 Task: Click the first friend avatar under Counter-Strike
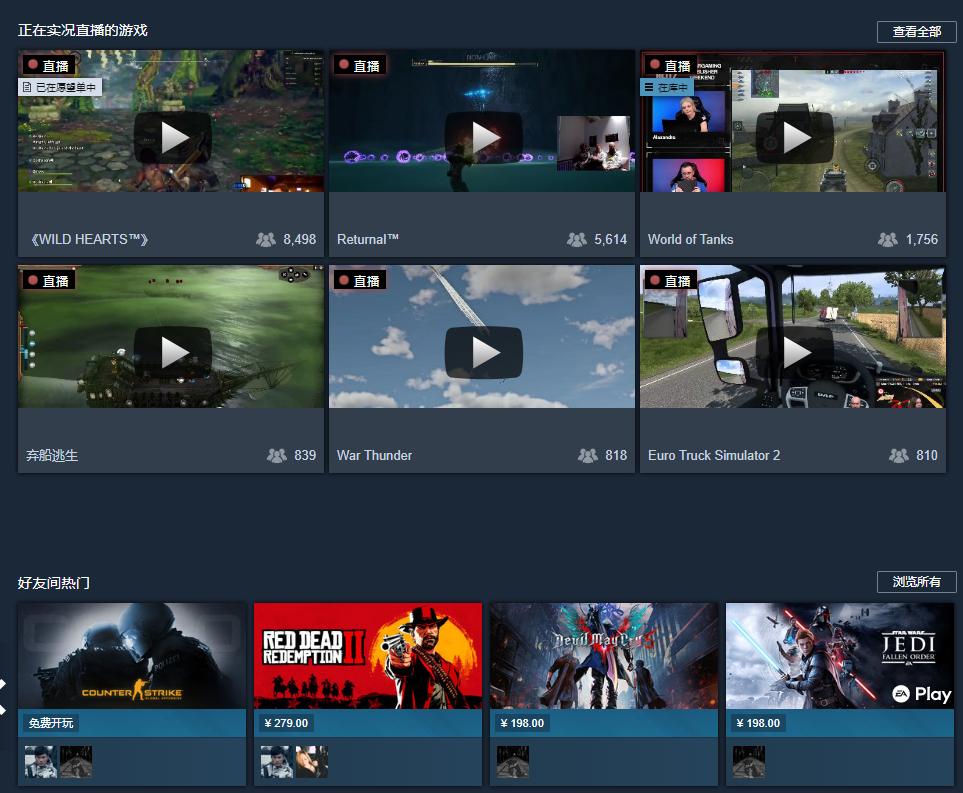point(41,762)
